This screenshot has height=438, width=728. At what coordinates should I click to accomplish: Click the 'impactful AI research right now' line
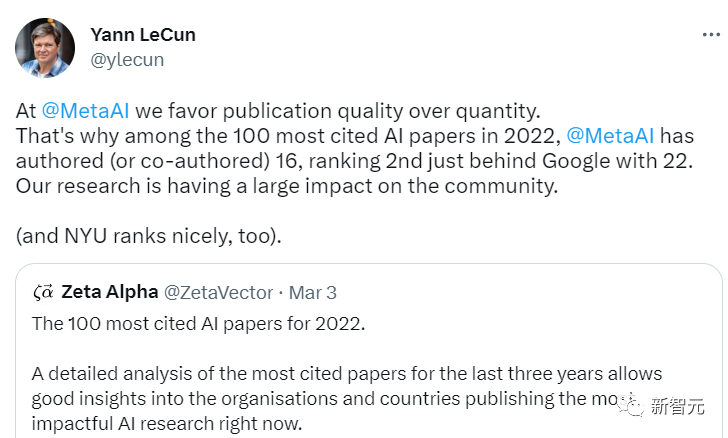(x=165, y=422)
